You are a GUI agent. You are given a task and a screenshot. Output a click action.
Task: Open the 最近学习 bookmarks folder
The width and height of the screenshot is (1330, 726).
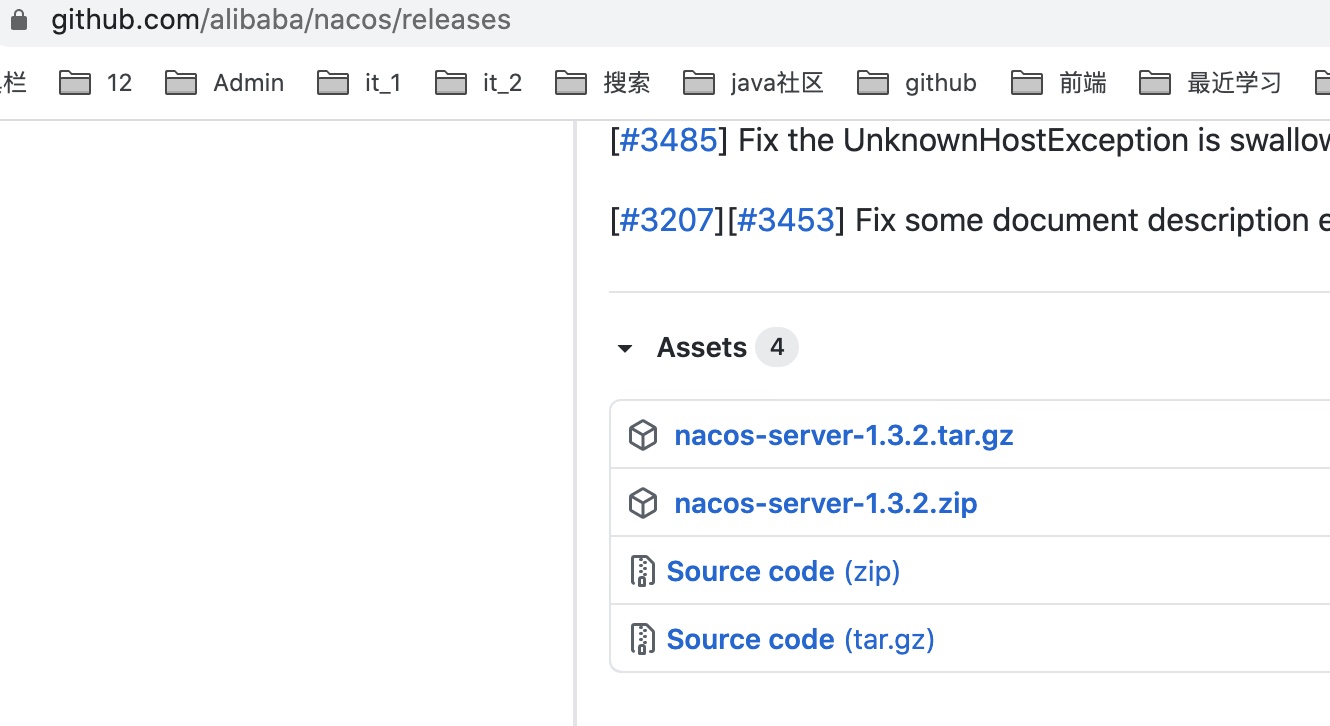point(1211,83)
